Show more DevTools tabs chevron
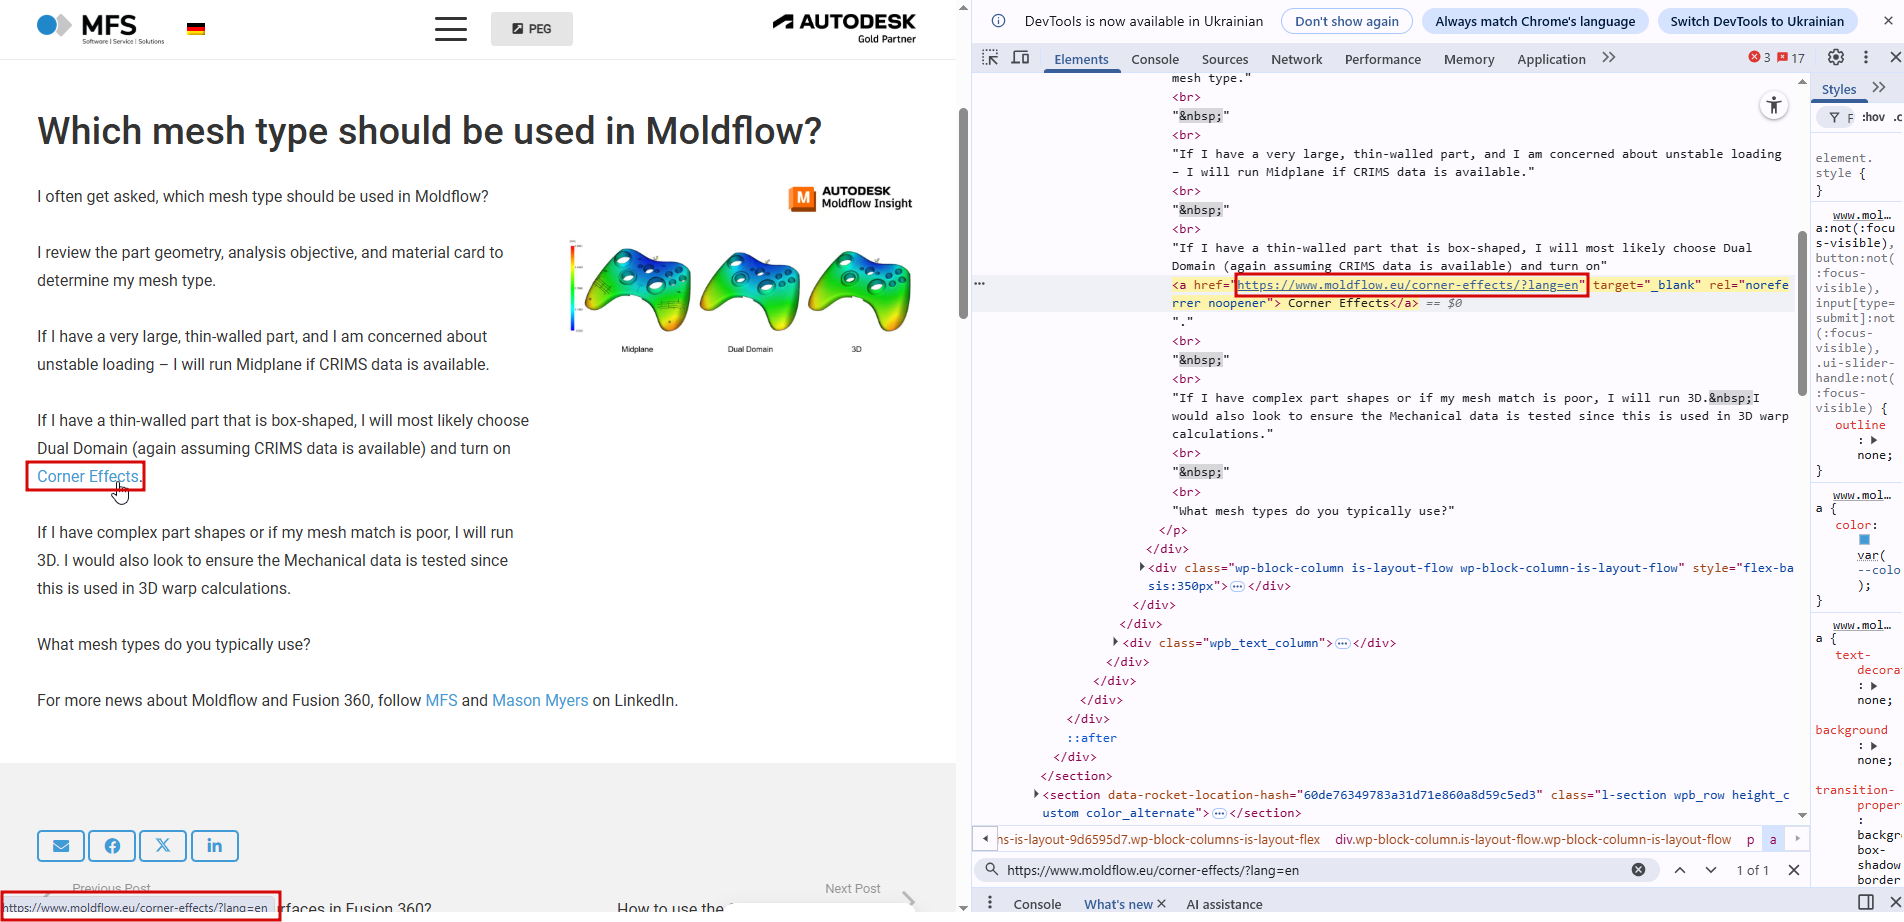 click(1609, 58)
